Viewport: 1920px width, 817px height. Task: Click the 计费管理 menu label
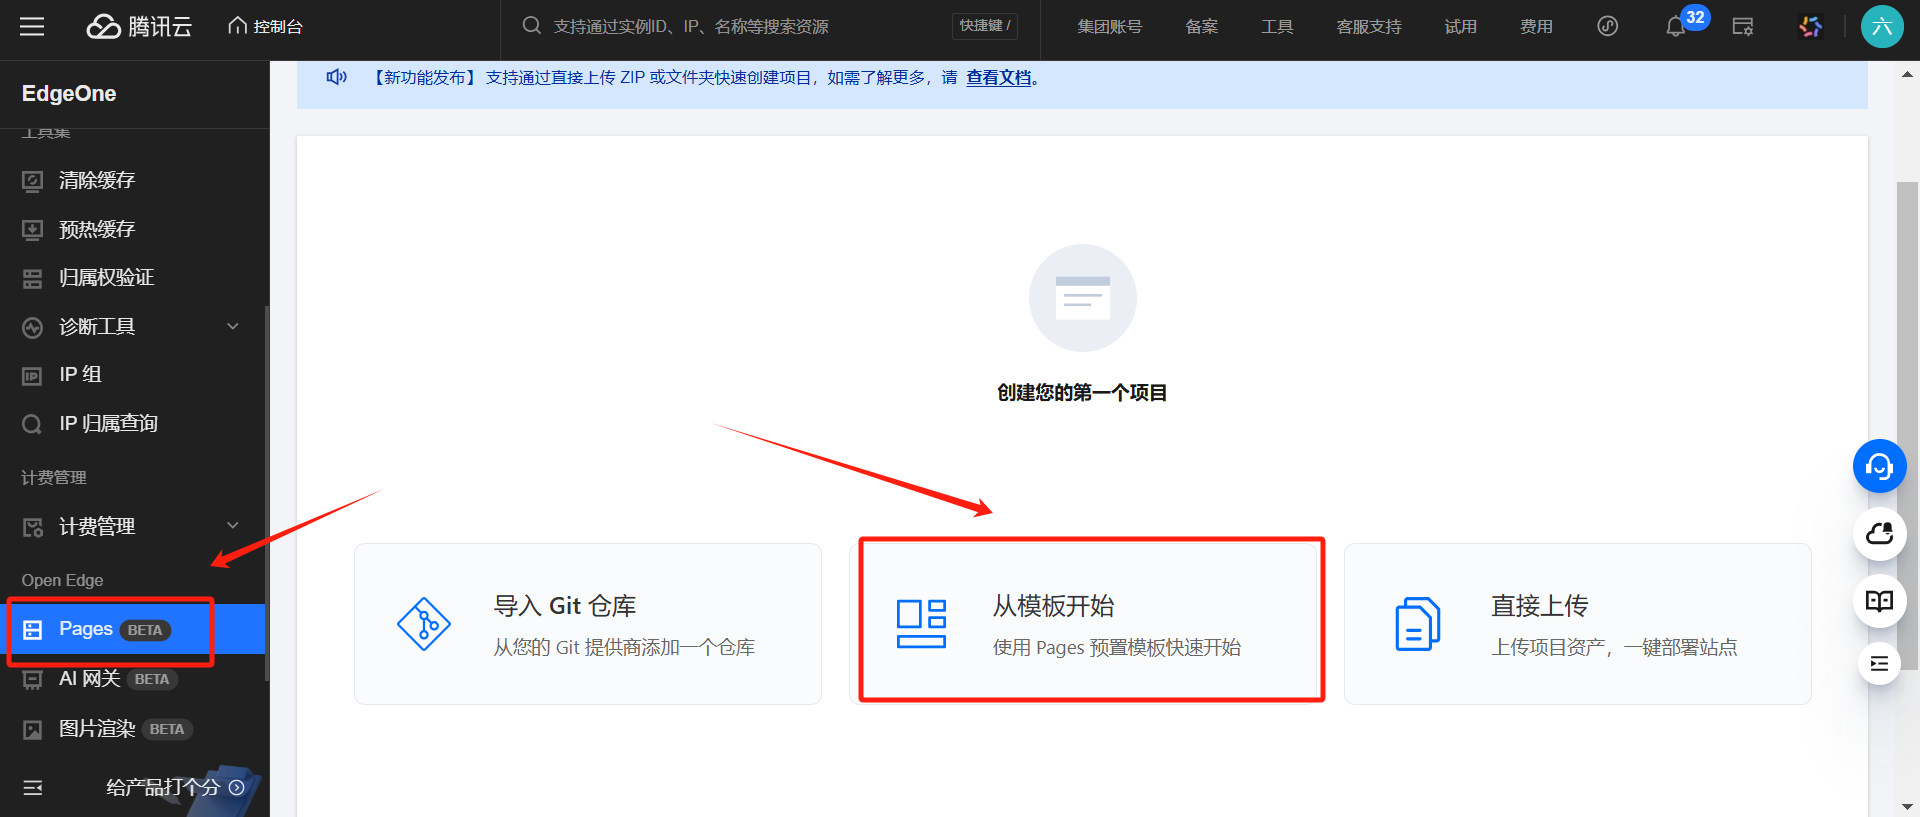point(97,526)
